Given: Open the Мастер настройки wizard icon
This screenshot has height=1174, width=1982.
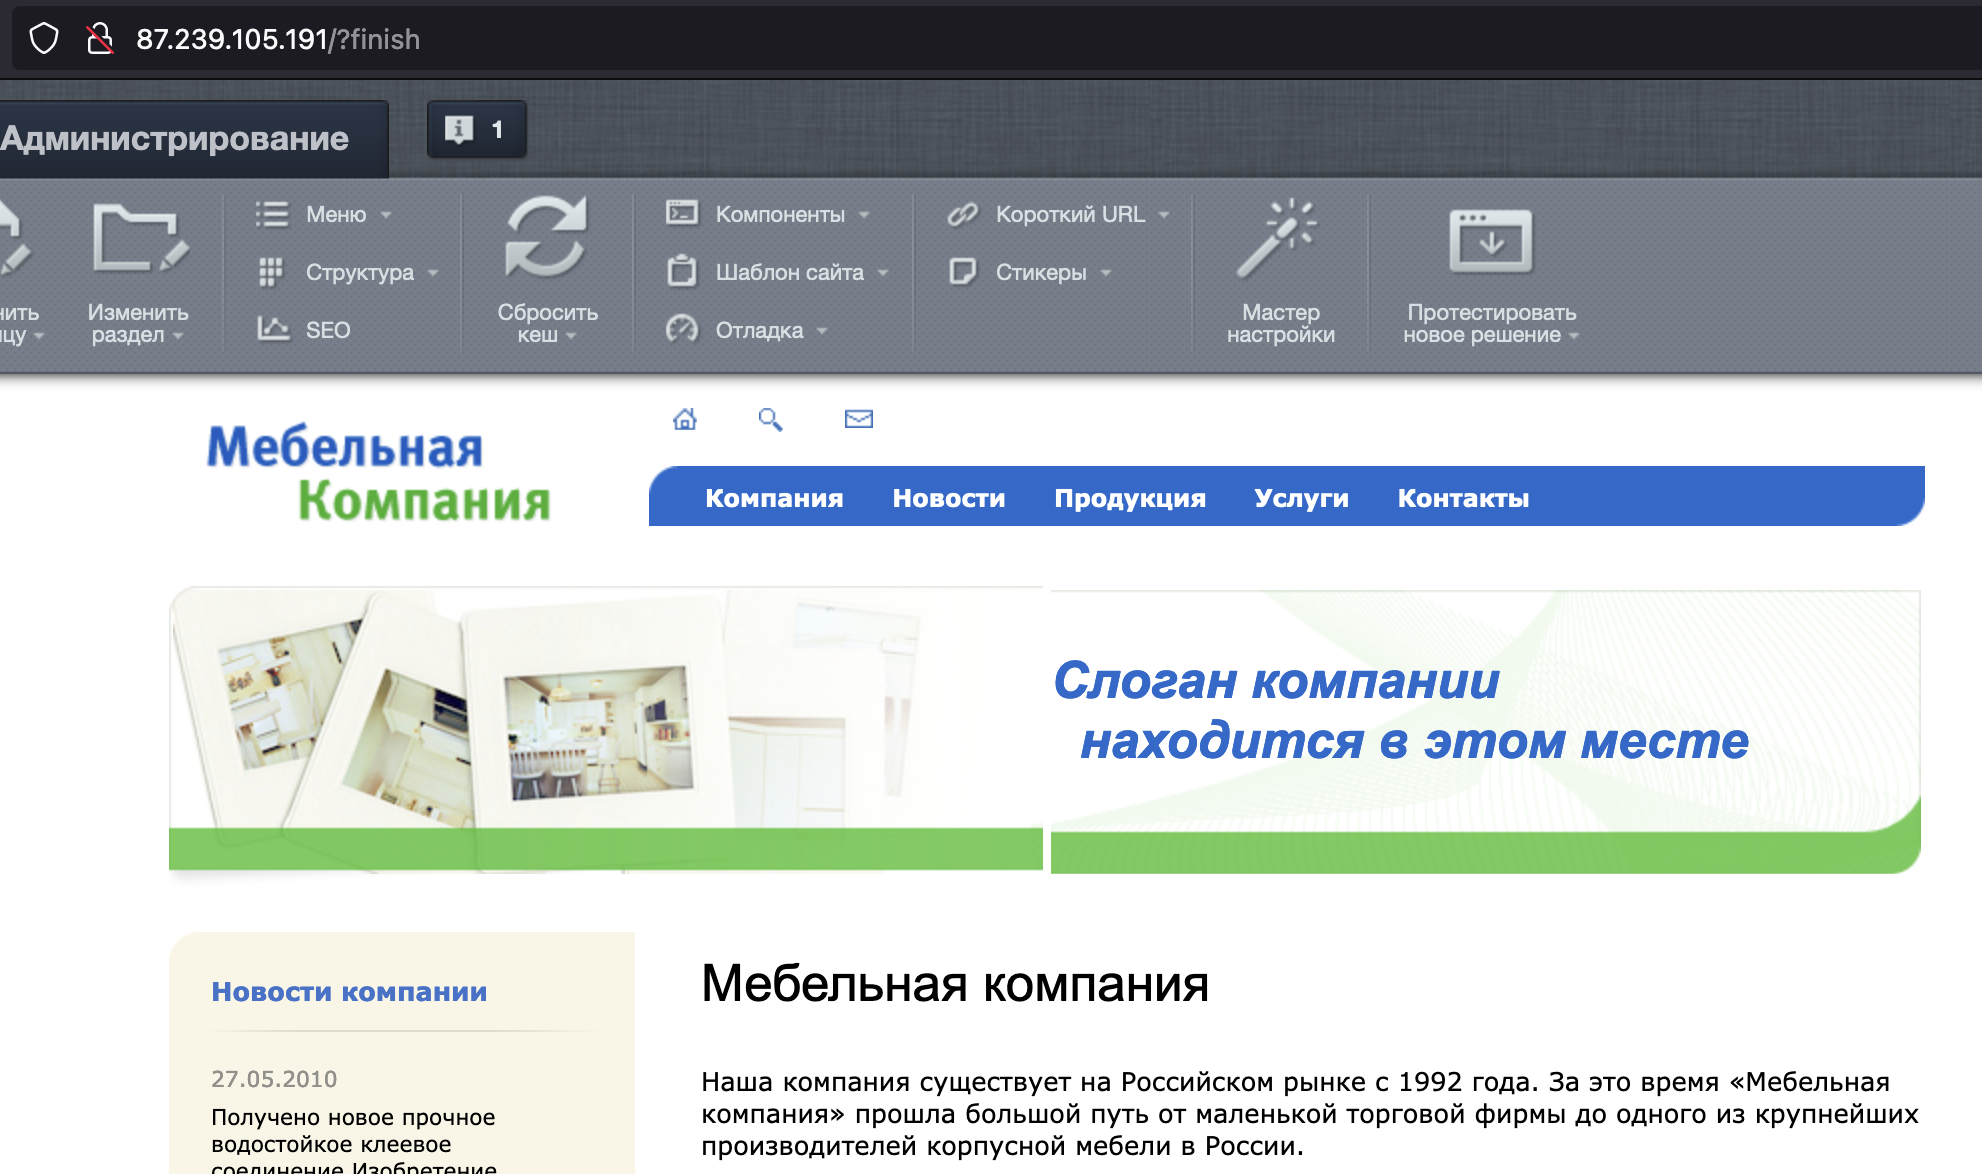Looking at the screenshot, I should (1277, 238).
